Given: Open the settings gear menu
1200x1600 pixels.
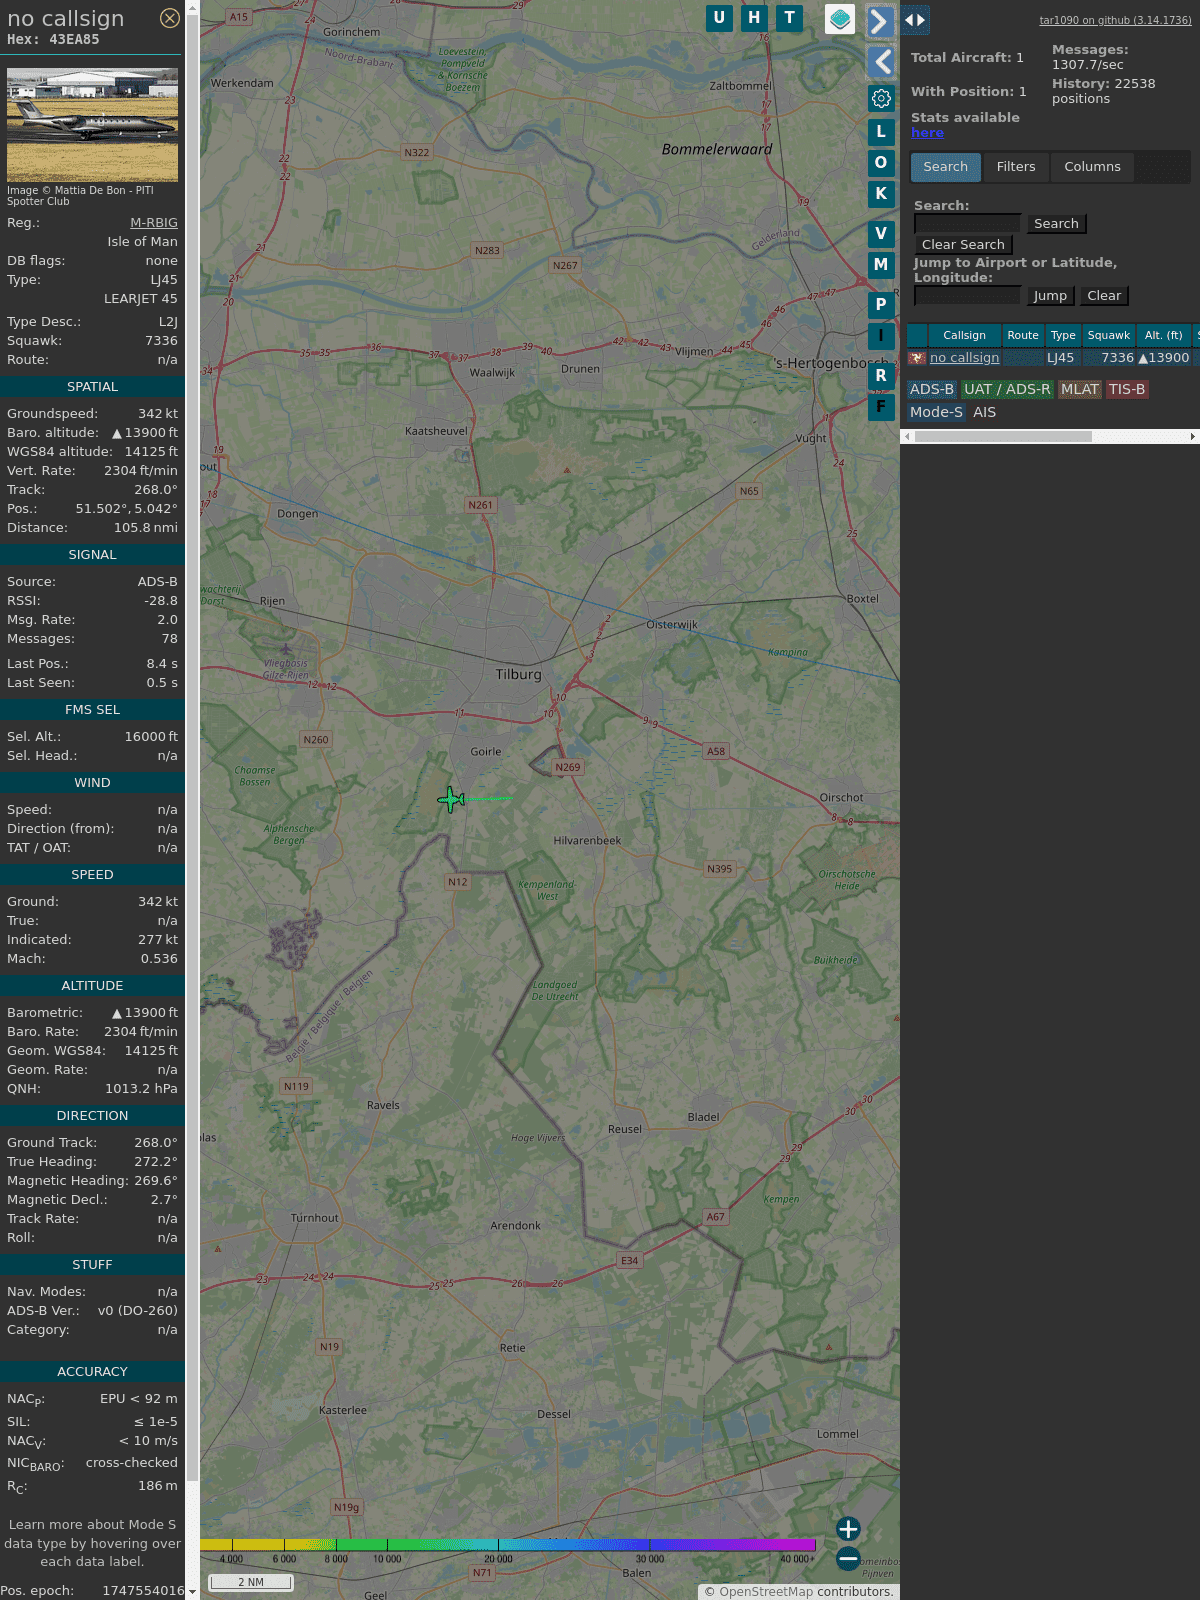Looking at the screenshot, I should click(881, 98).
